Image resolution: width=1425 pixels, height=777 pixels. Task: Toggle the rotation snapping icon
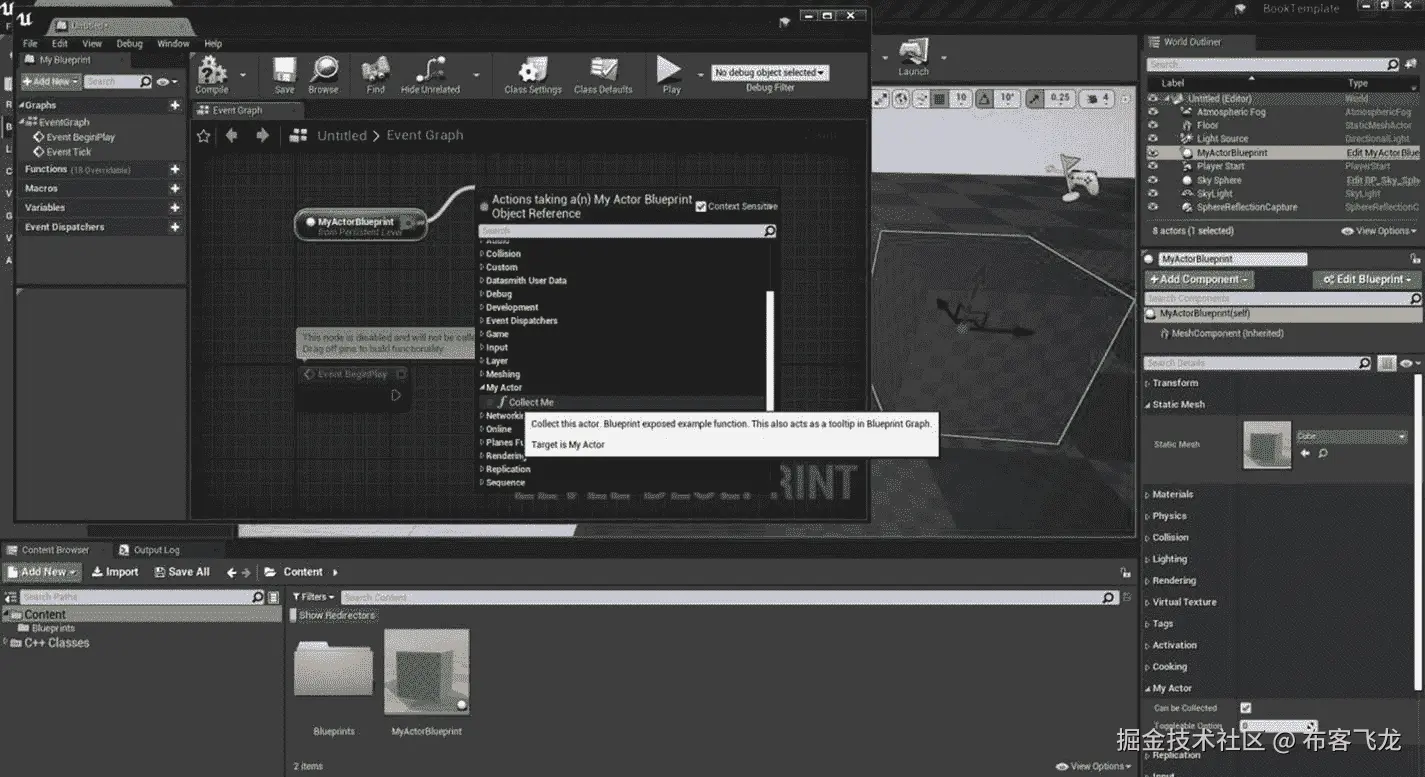[984, 99]
